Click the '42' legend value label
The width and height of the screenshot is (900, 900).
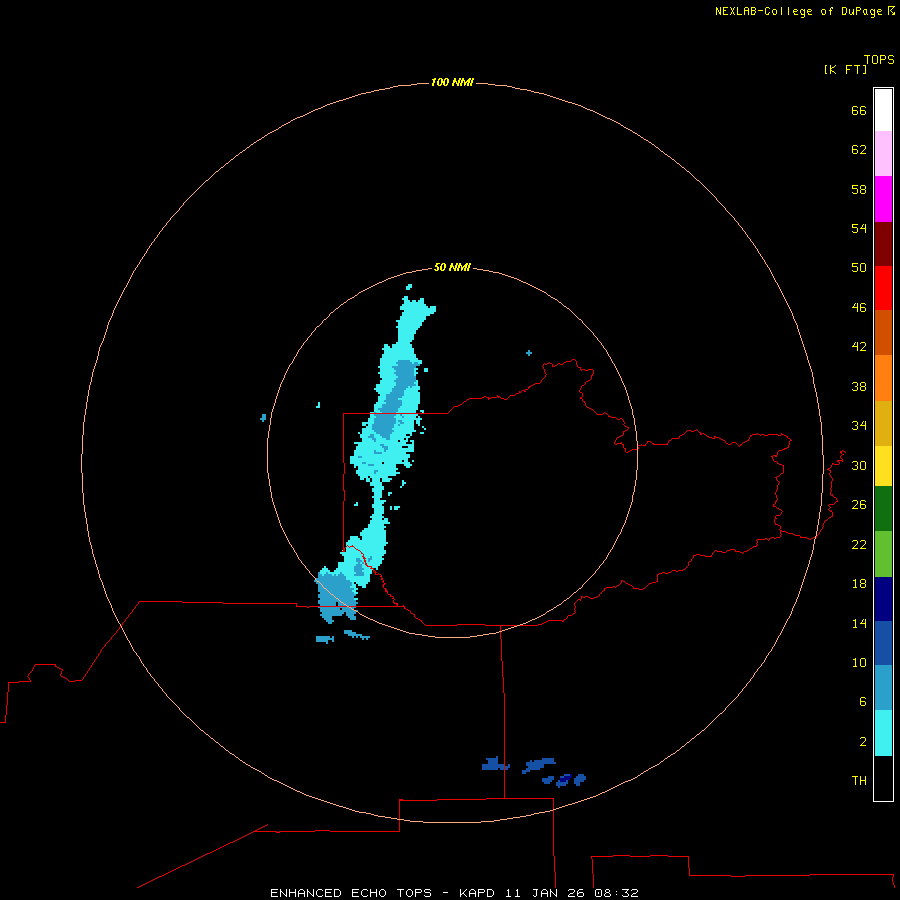859,346
